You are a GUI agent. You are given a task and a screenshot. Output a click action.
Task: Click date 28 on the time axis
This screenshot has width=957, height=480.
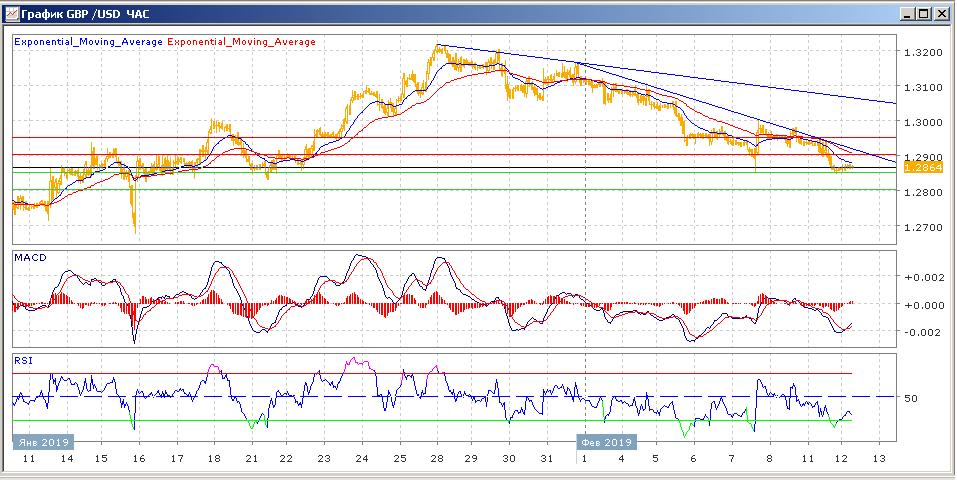(x=436, y=458)
